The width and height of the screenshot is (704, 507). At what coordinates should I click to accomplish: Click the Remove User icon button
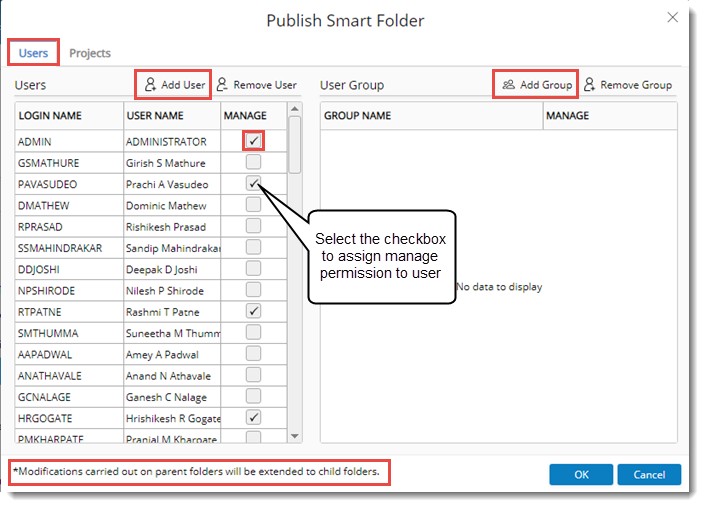257,85
